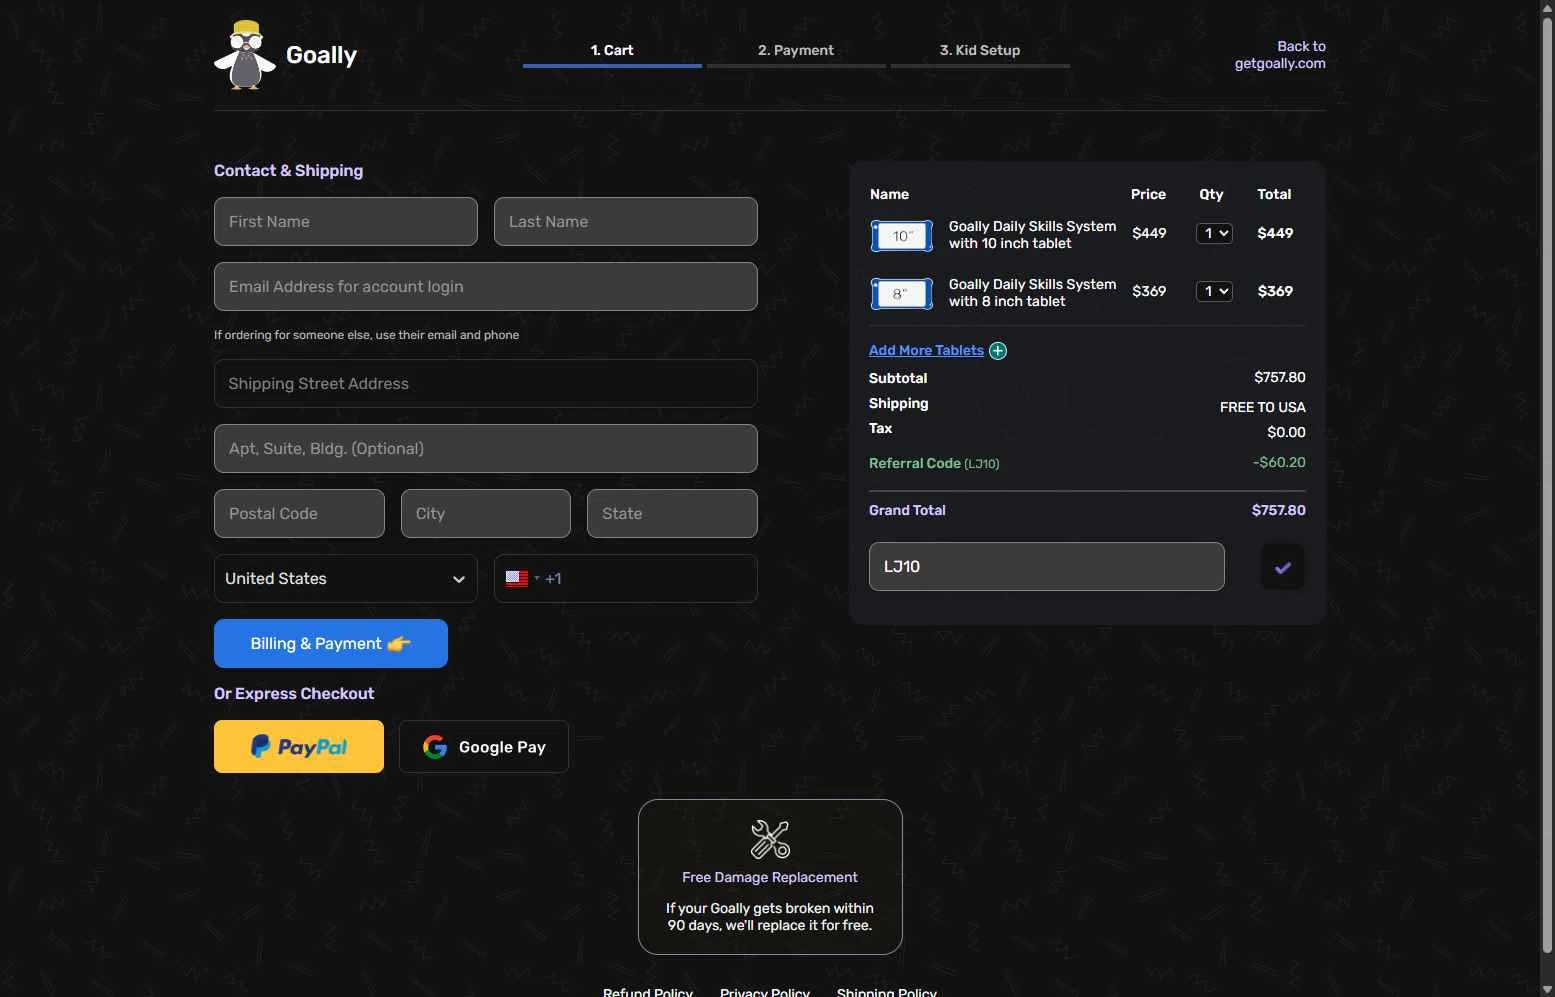Viewport: 1555px width, 997px height.
Task: Click the Grand Total $757.80 amount
Action: pos(1279,510)
